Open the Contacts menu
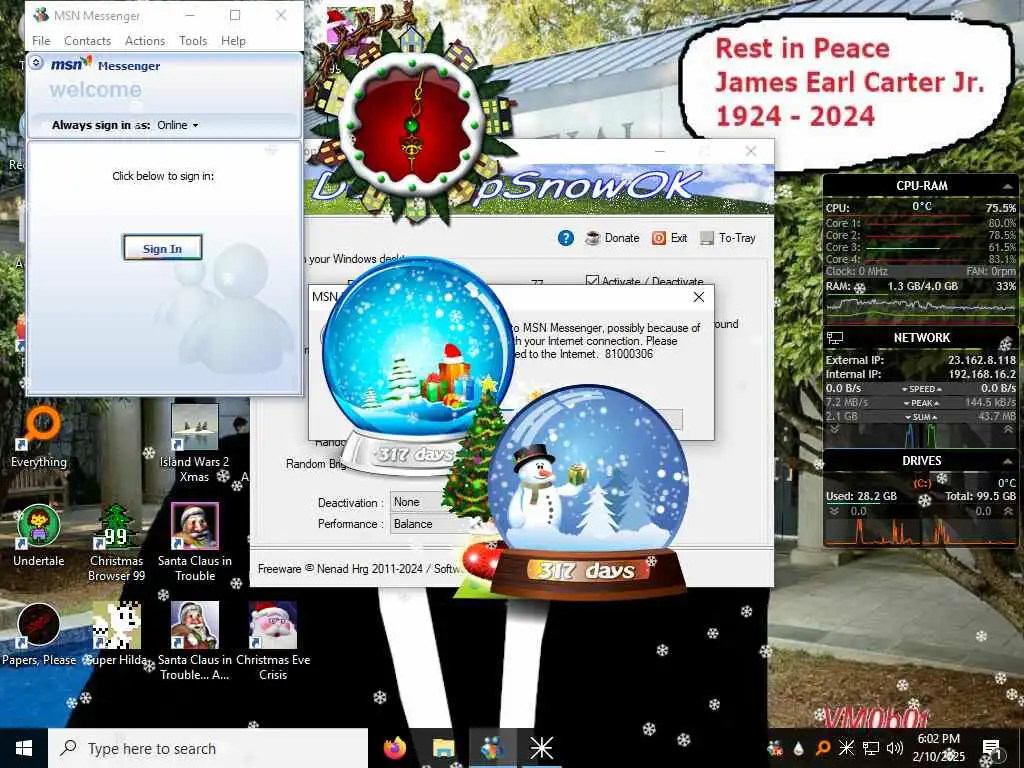This screenshot has width=1024, height=768. tap(88, 40)
